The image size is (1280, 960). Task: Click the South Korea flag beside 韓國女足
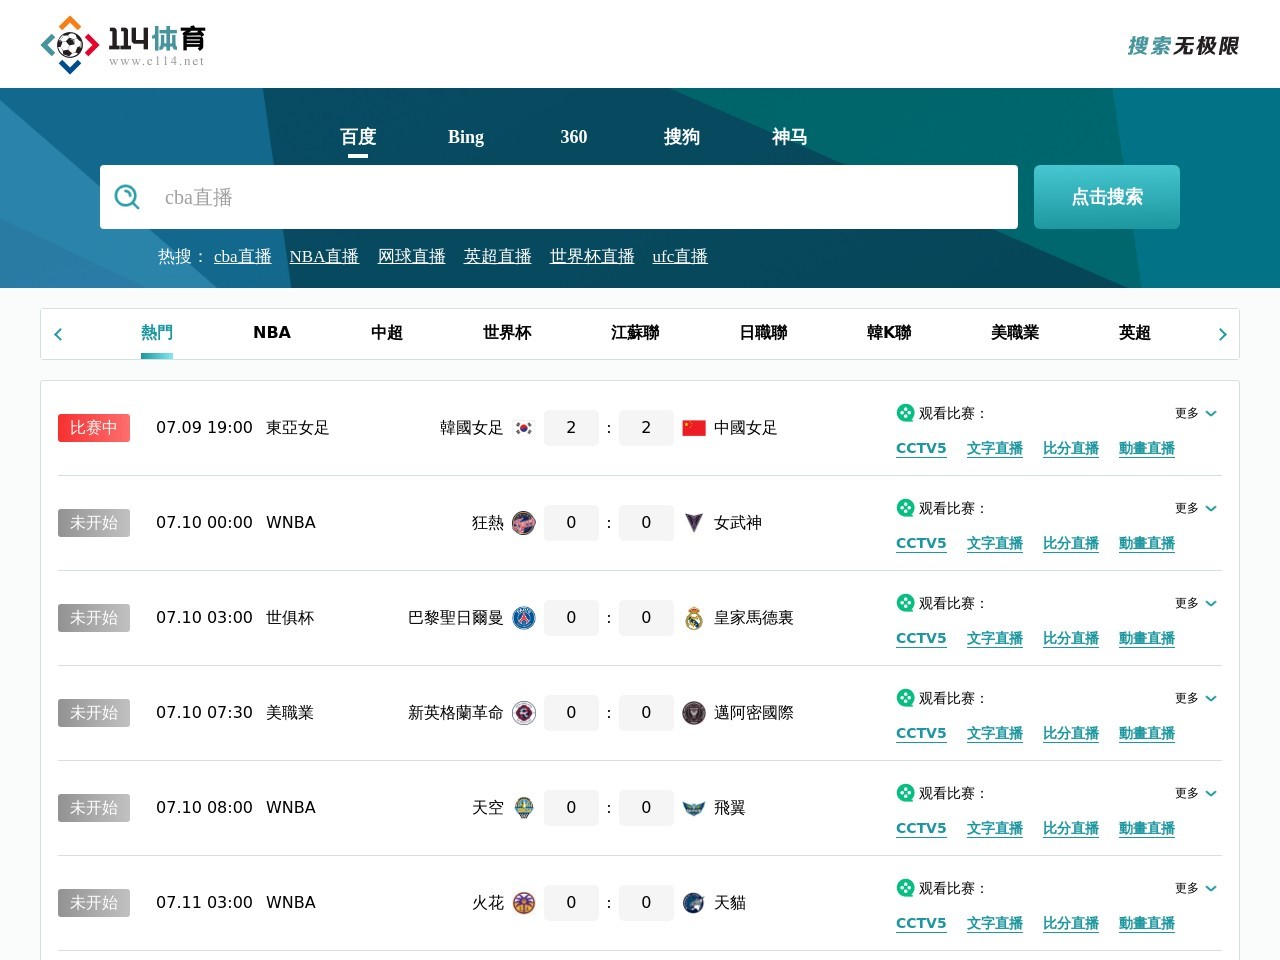point(523,427)
